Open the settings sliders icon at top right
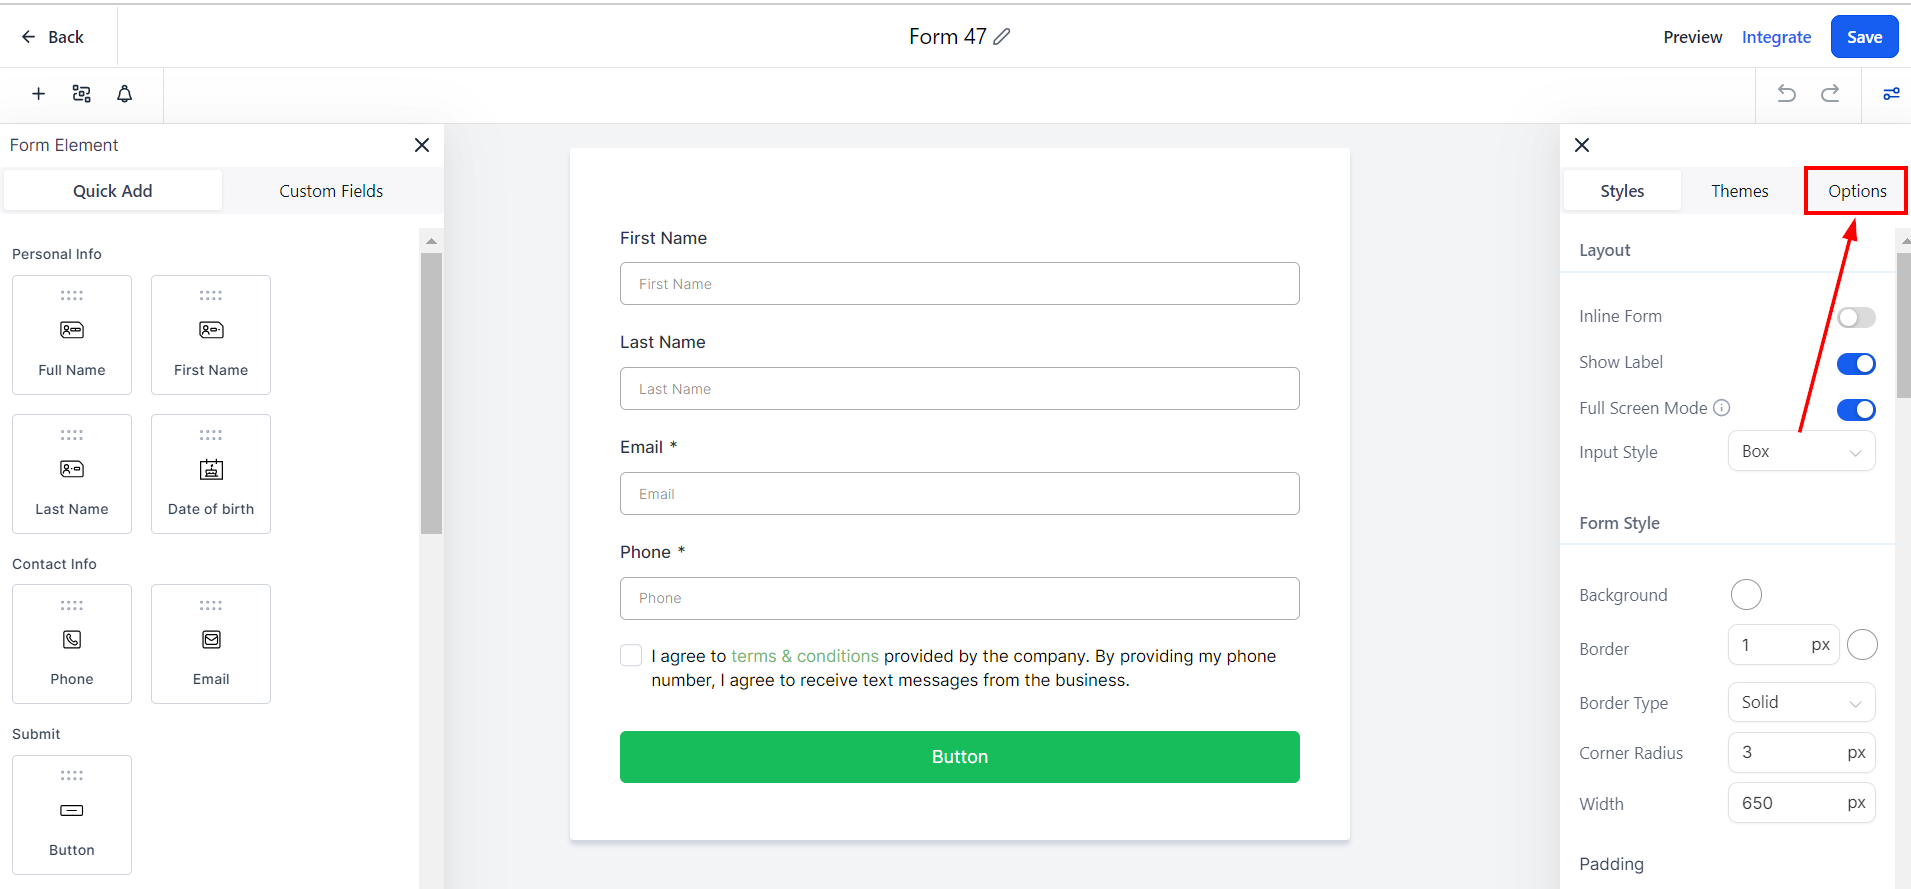This screenshot has height=889, width=1911. click(1891, 94)
